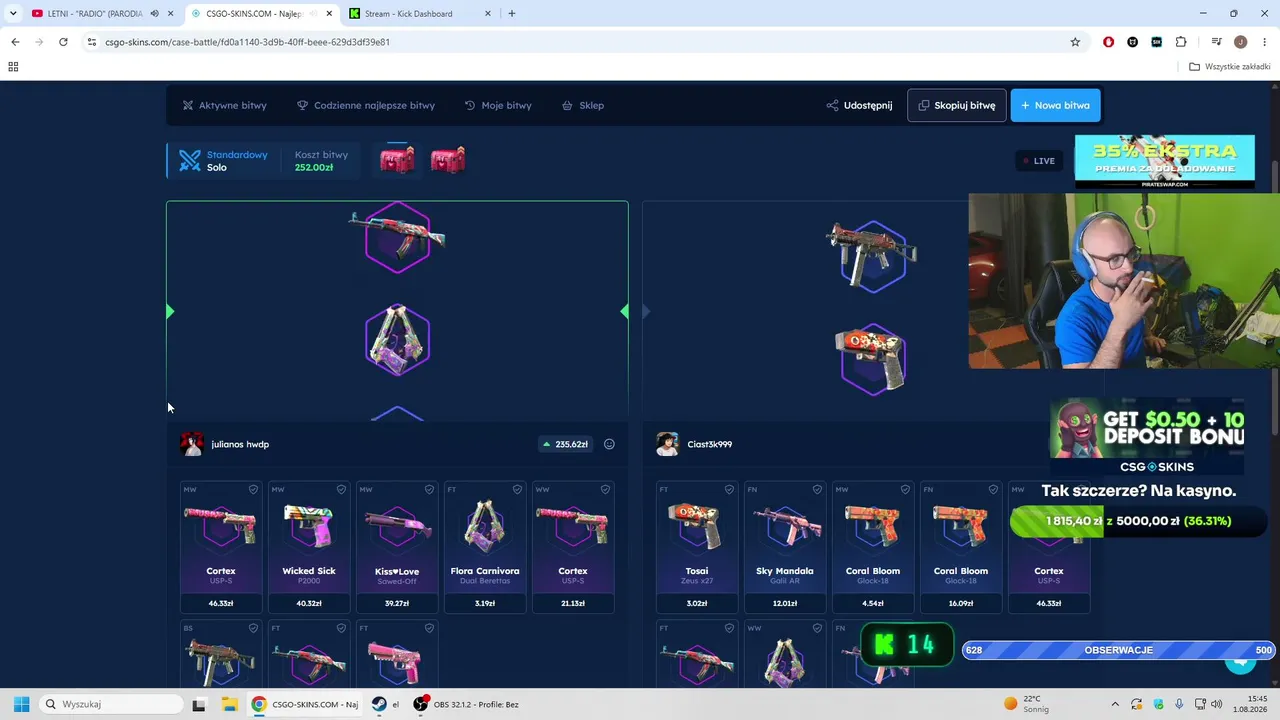This screenshot has width=1280, height=720.
Task: Select the Sky Mandala Galil AR card
Action: (x=785, y=547)
